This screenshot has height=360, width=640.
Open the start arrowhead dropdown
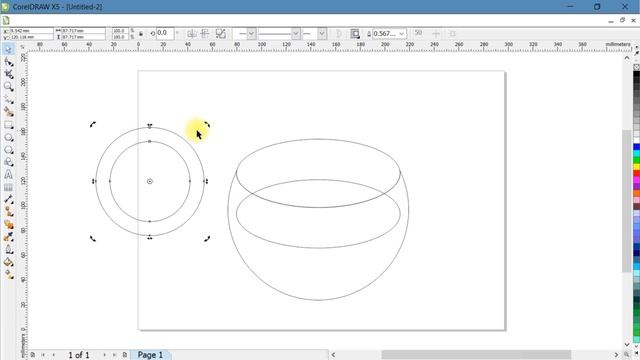pos(251,34)
